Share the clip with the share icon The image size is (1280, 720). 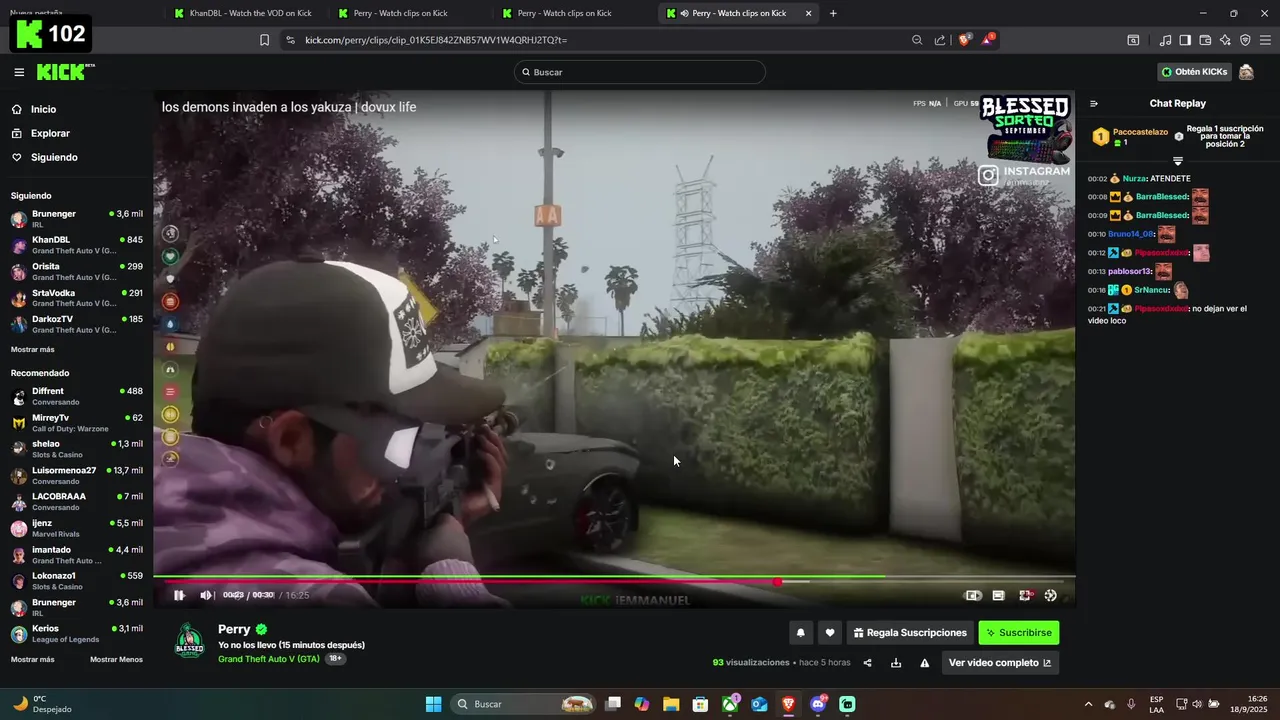[x=867, y=663]
